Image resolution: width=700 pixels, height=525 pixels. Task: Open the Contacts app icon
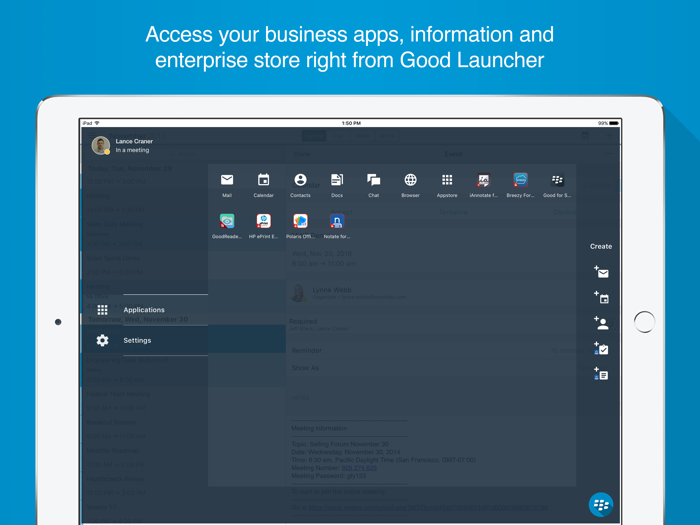(300, 180)
